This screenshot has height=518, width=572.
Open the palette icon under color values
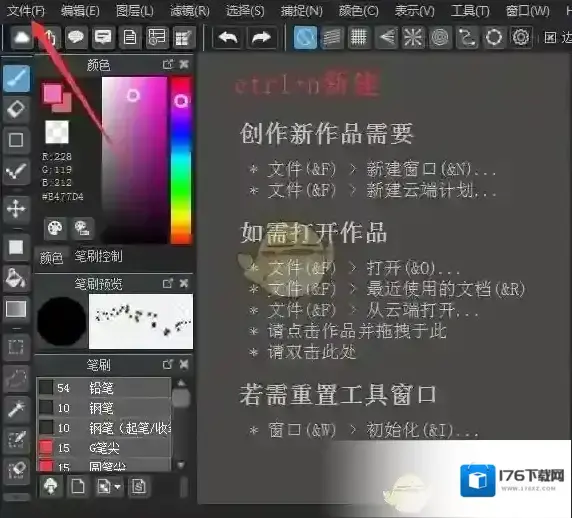tap(55, 229)
